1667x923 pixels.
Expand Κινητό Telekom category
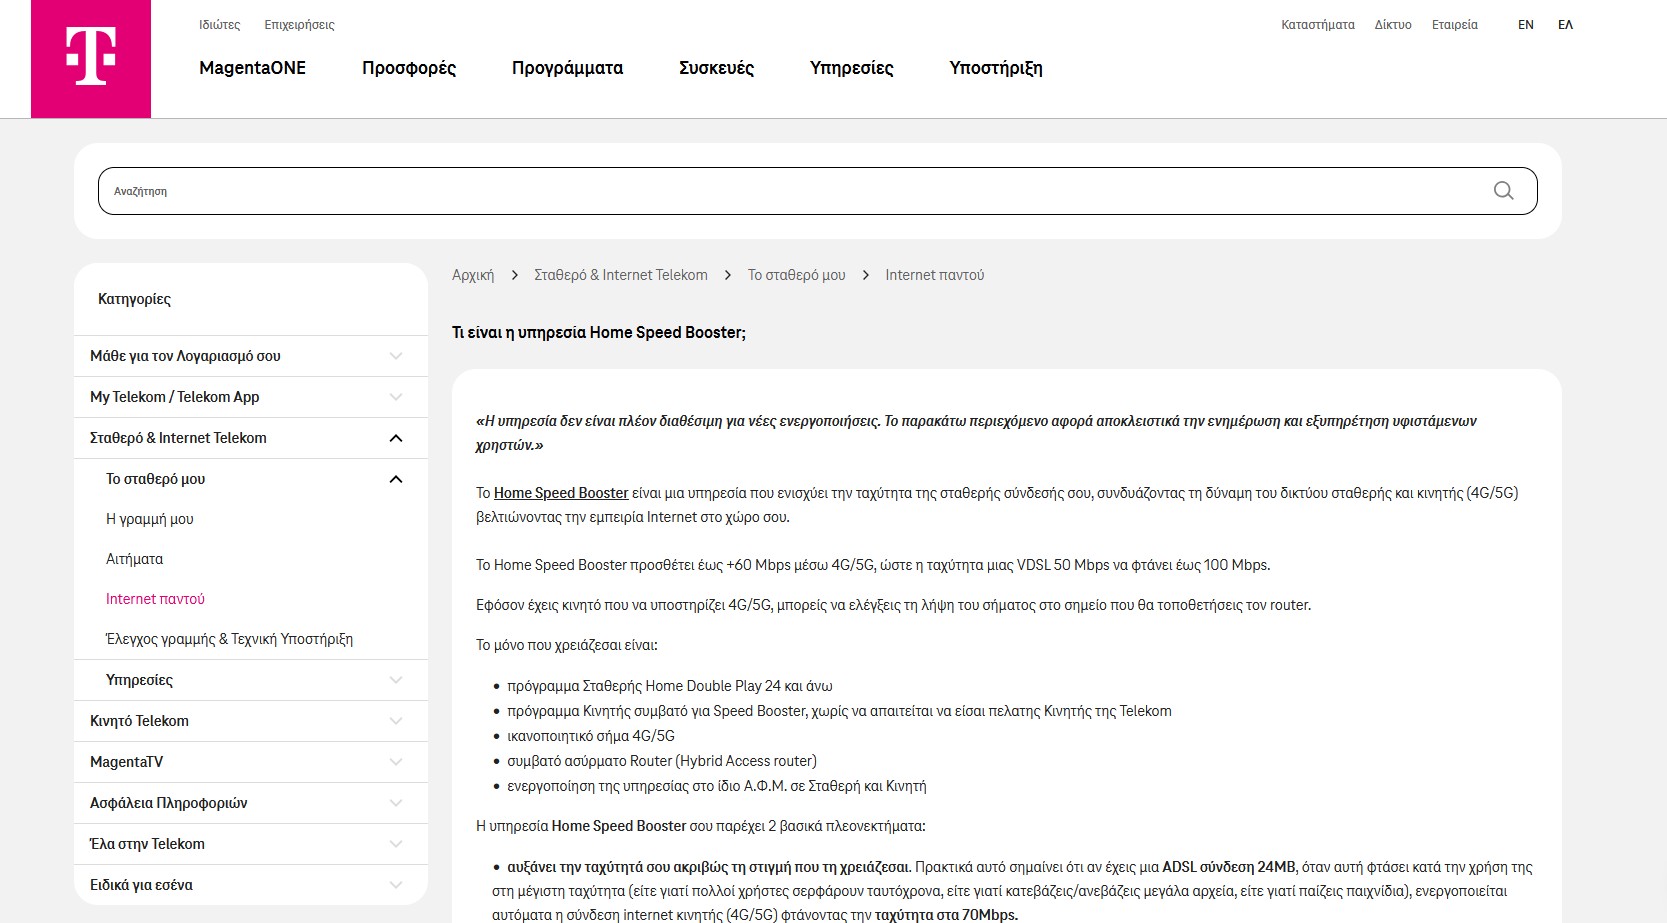(251, 721)
